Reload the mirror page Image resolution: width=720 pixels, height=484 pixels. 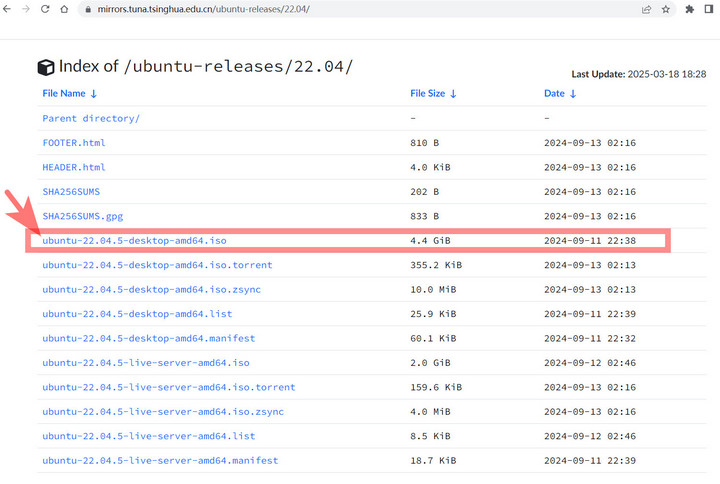pyautogui.click(x=45, y=9)
